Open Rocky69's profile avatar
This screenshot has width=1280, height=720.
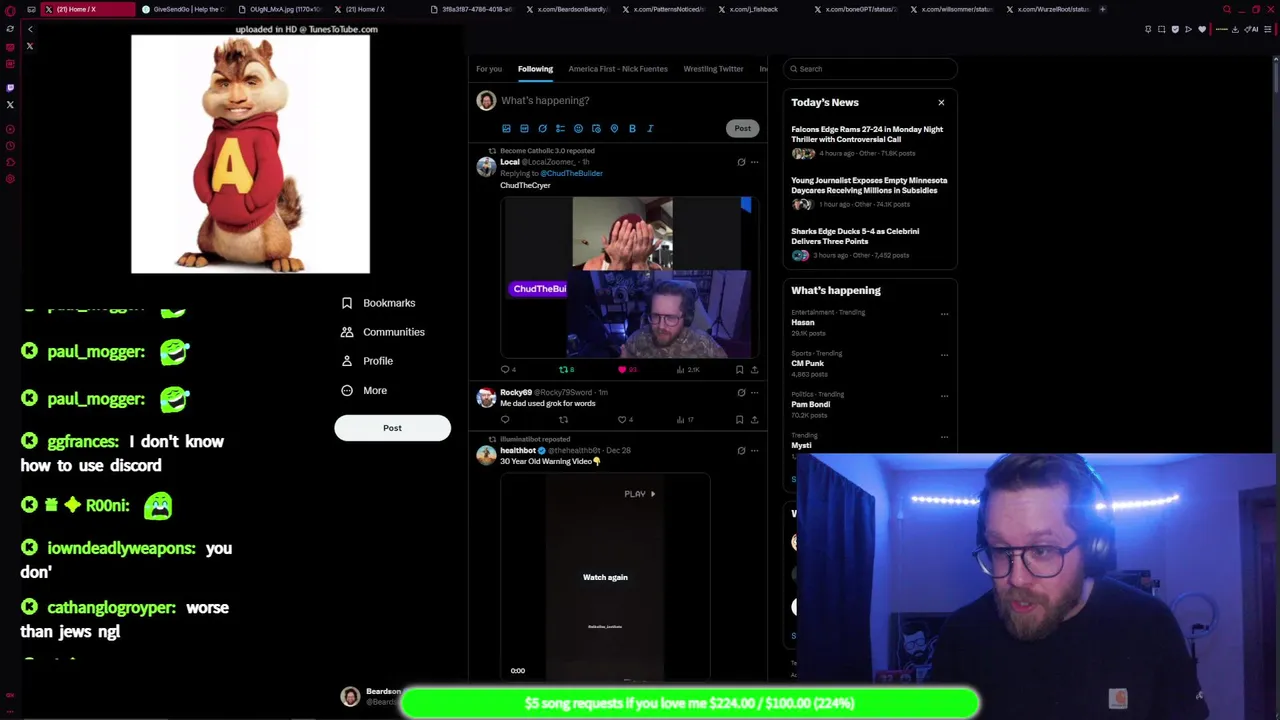point(486,398)
